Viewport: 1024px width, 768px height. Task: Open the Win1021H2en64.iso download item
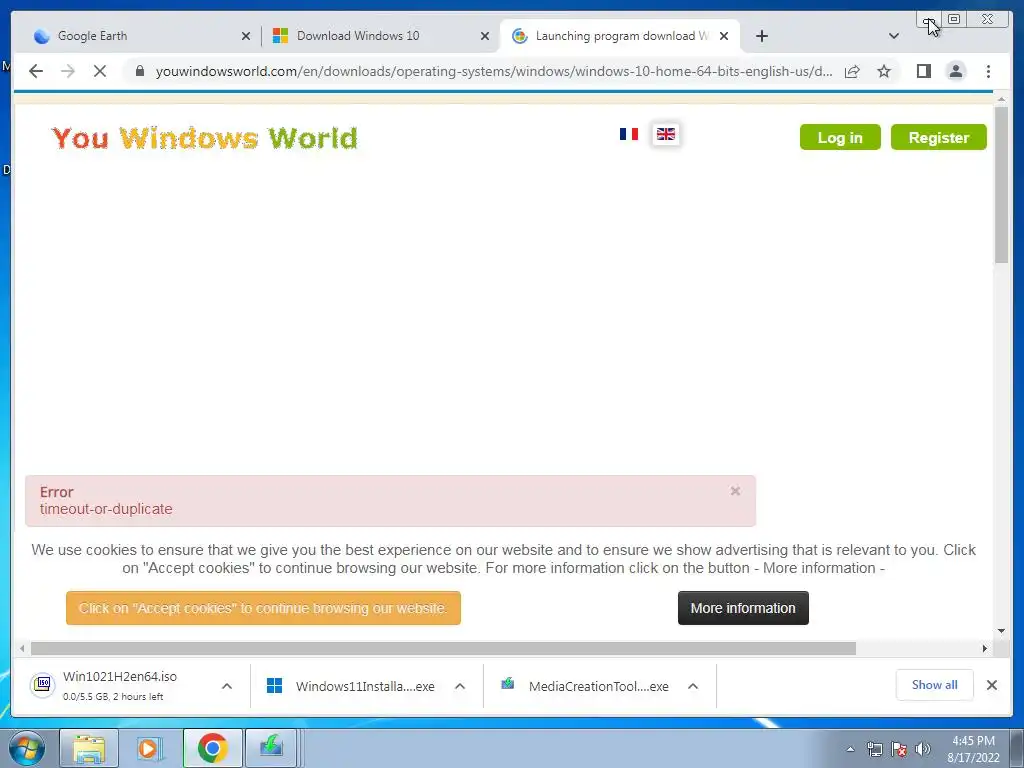click(x=120, y=685)
